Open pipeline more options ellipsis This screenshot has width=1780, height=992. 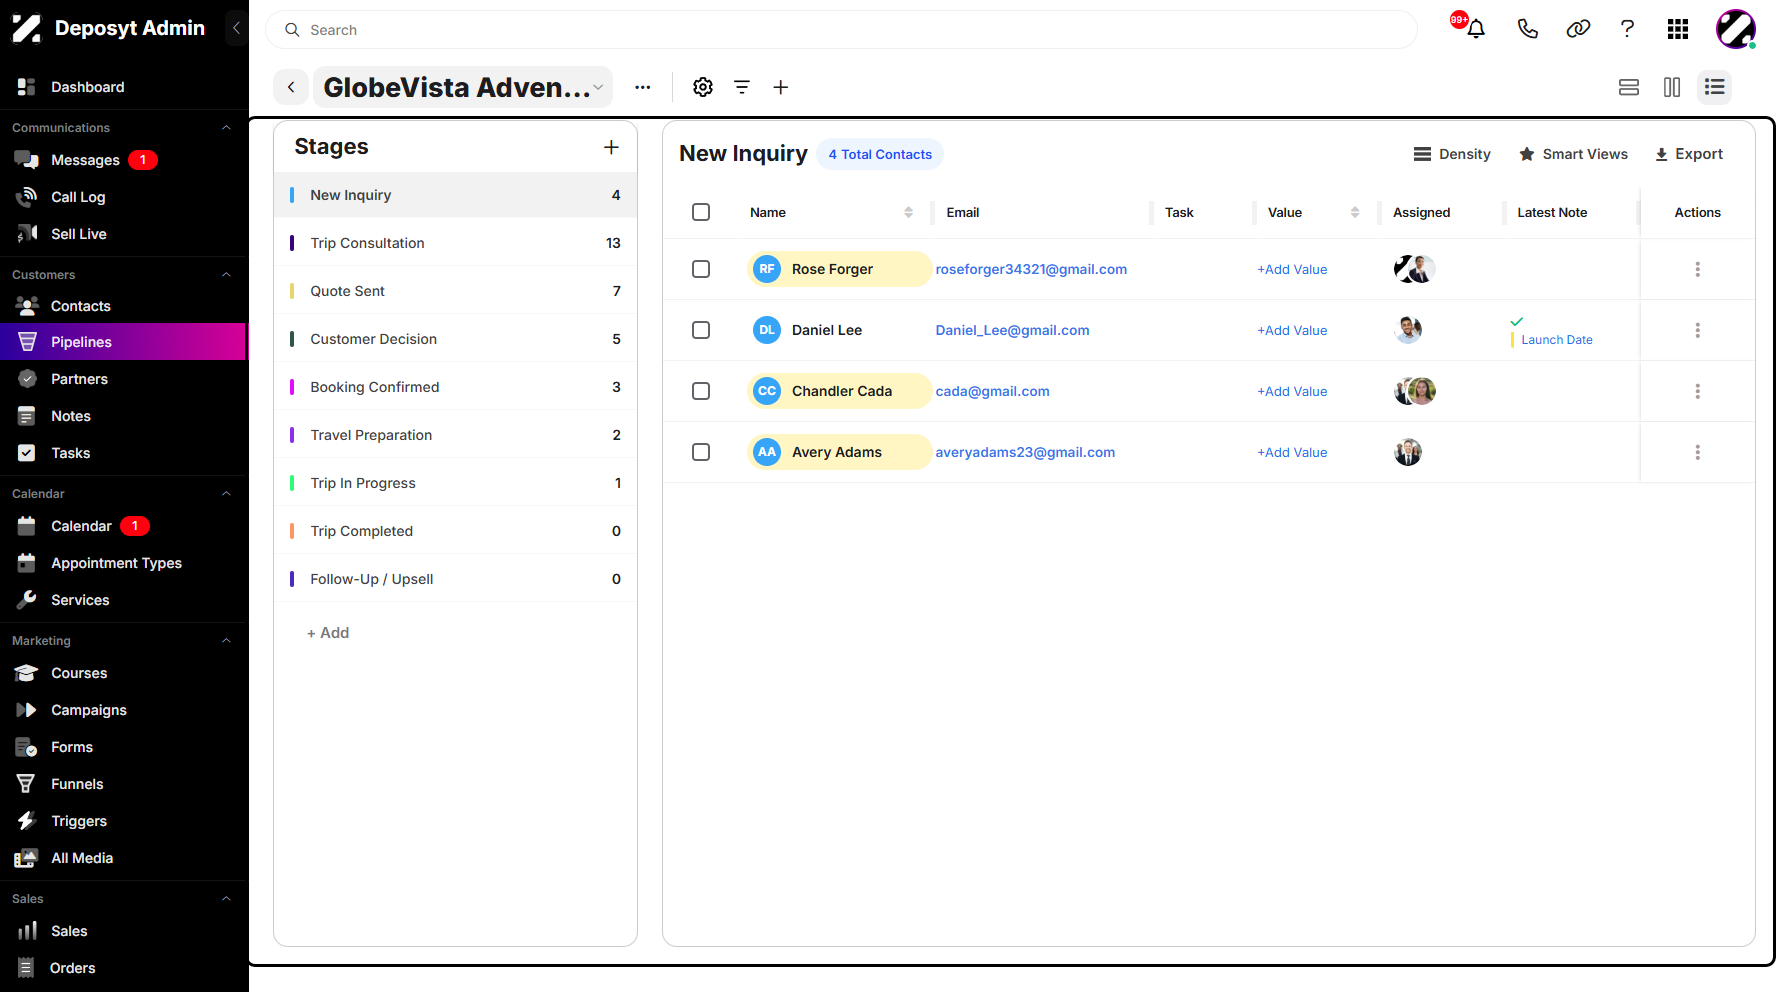643,87
